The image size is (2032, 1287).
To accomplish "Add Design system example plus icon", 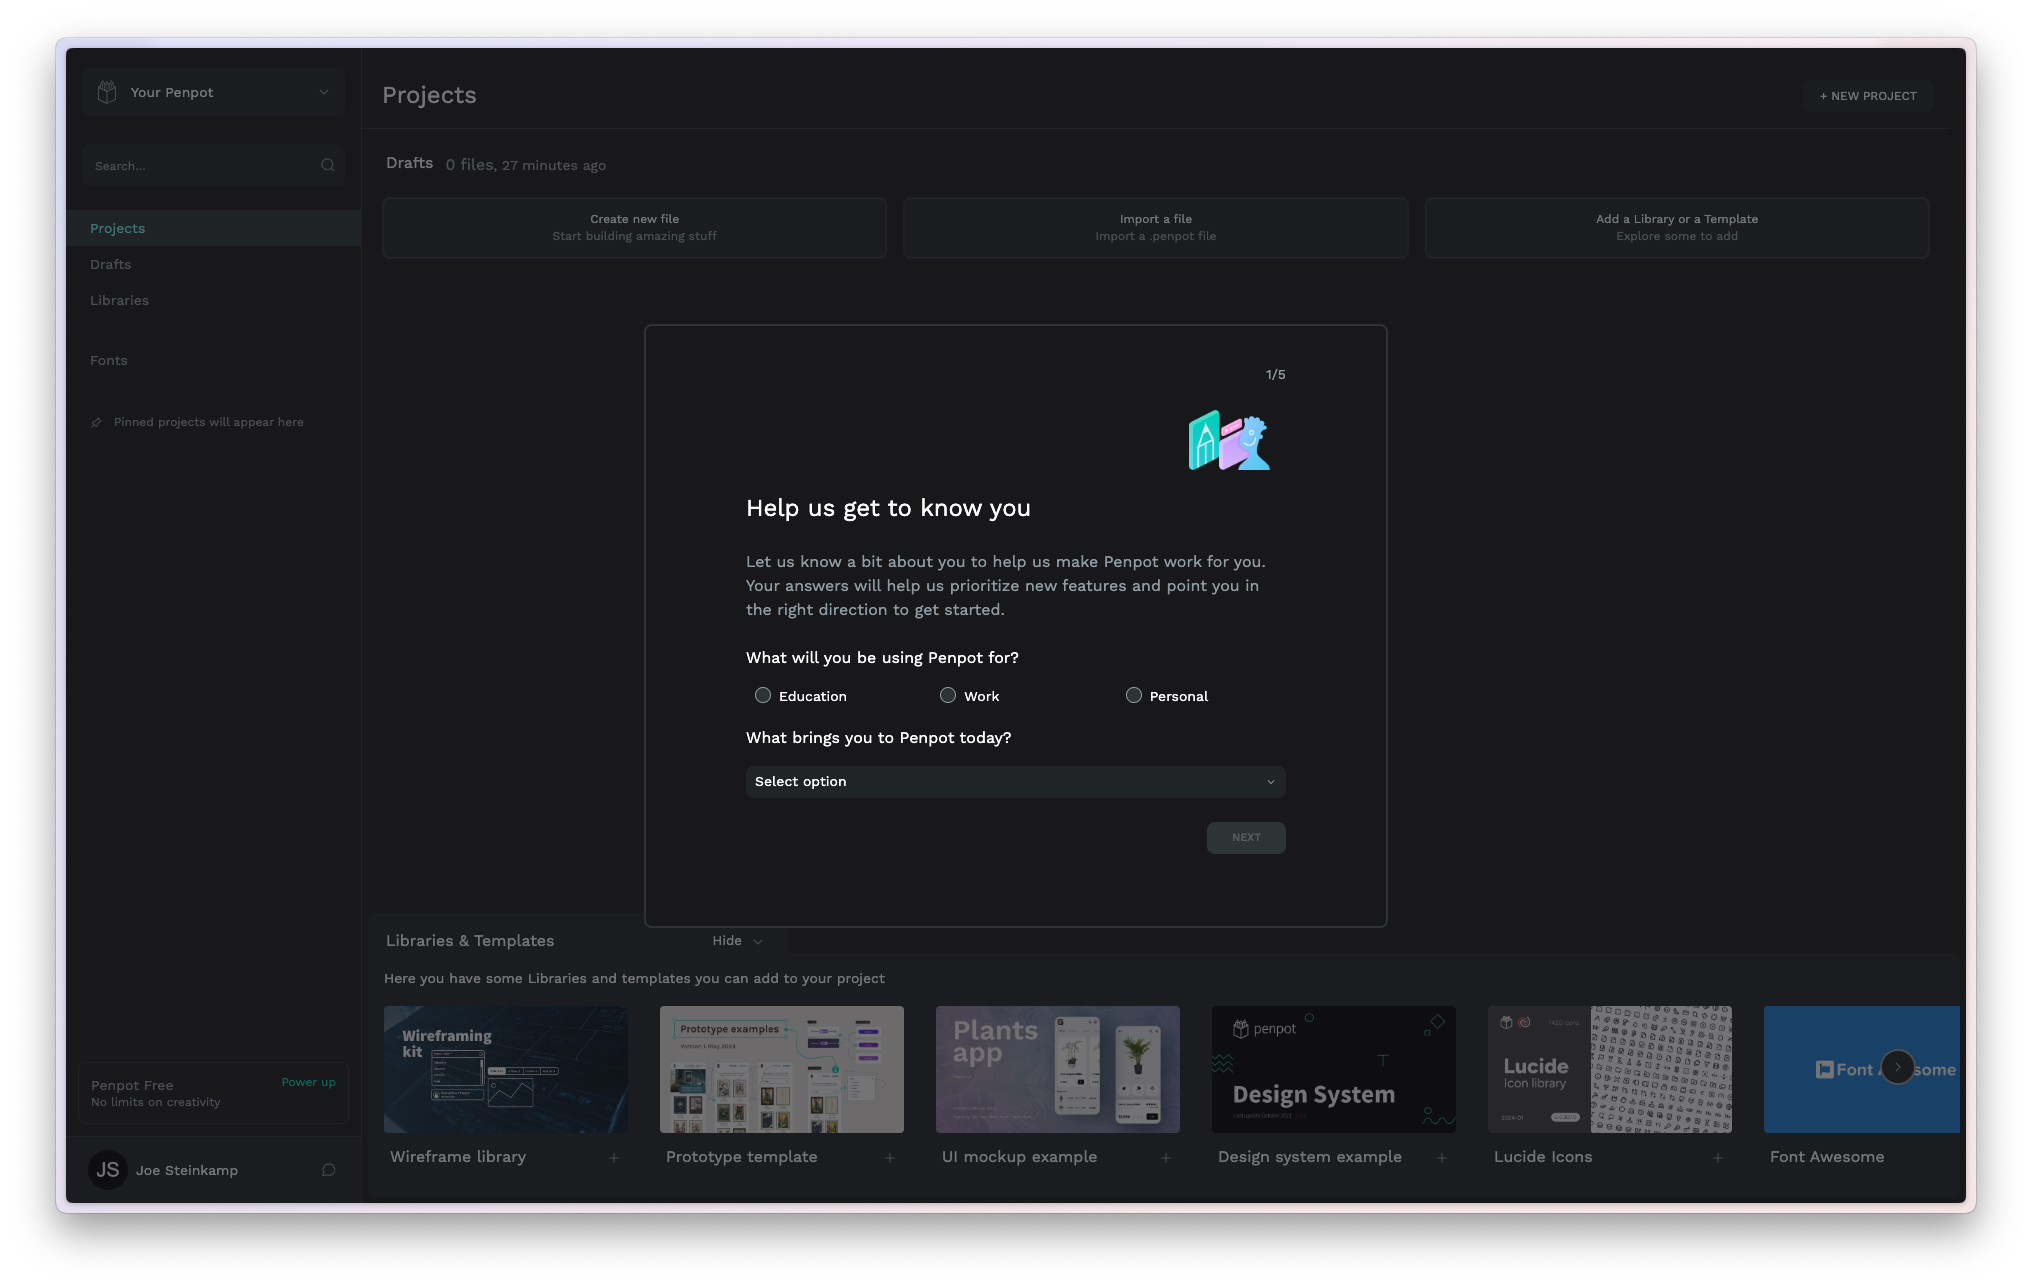I will point(1442,1158).
